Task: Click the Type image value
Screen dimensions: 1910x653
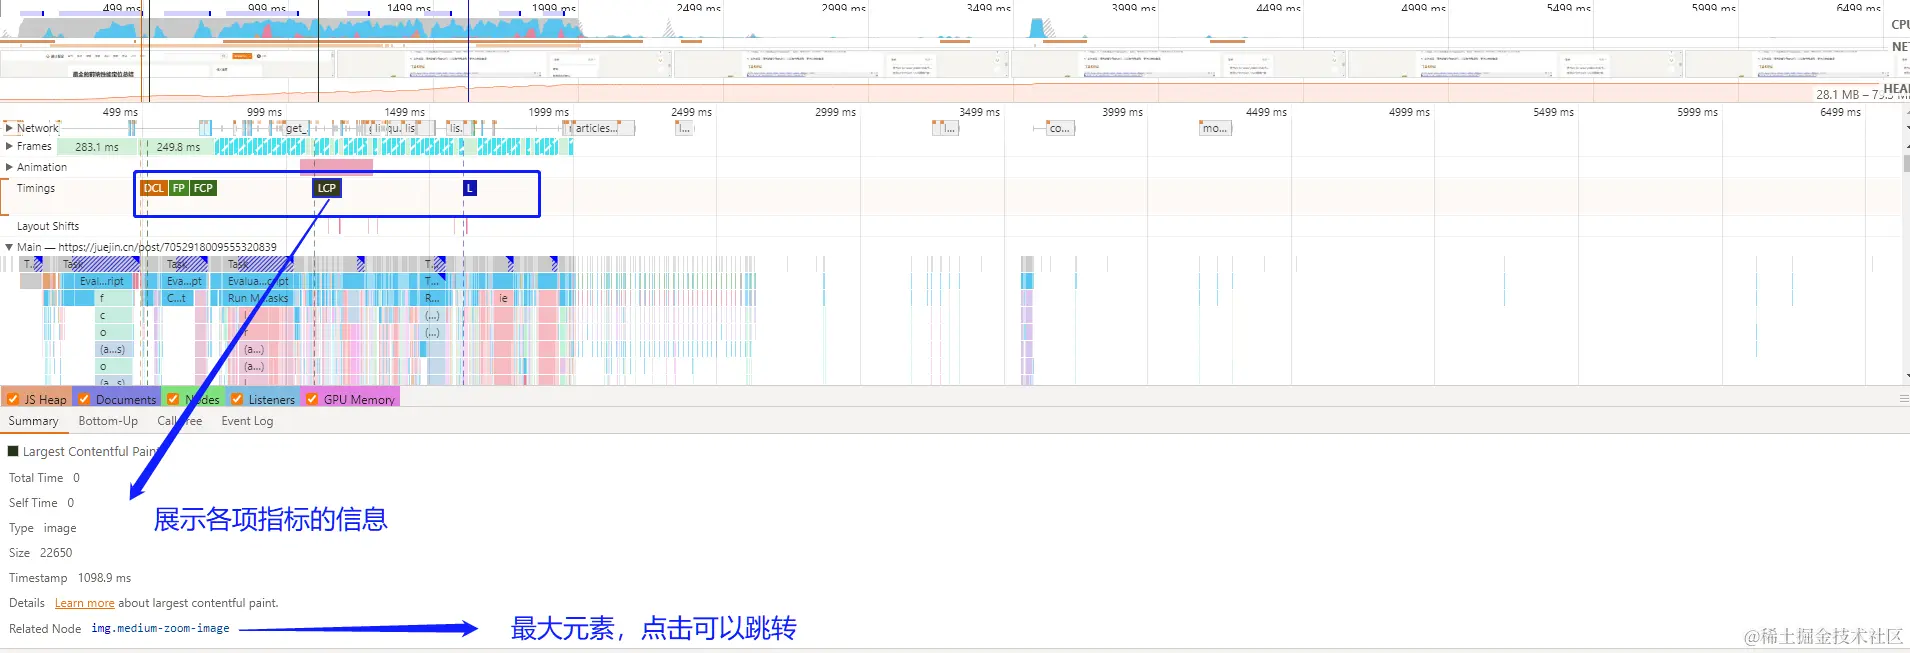Action: (x=60, y=528)
